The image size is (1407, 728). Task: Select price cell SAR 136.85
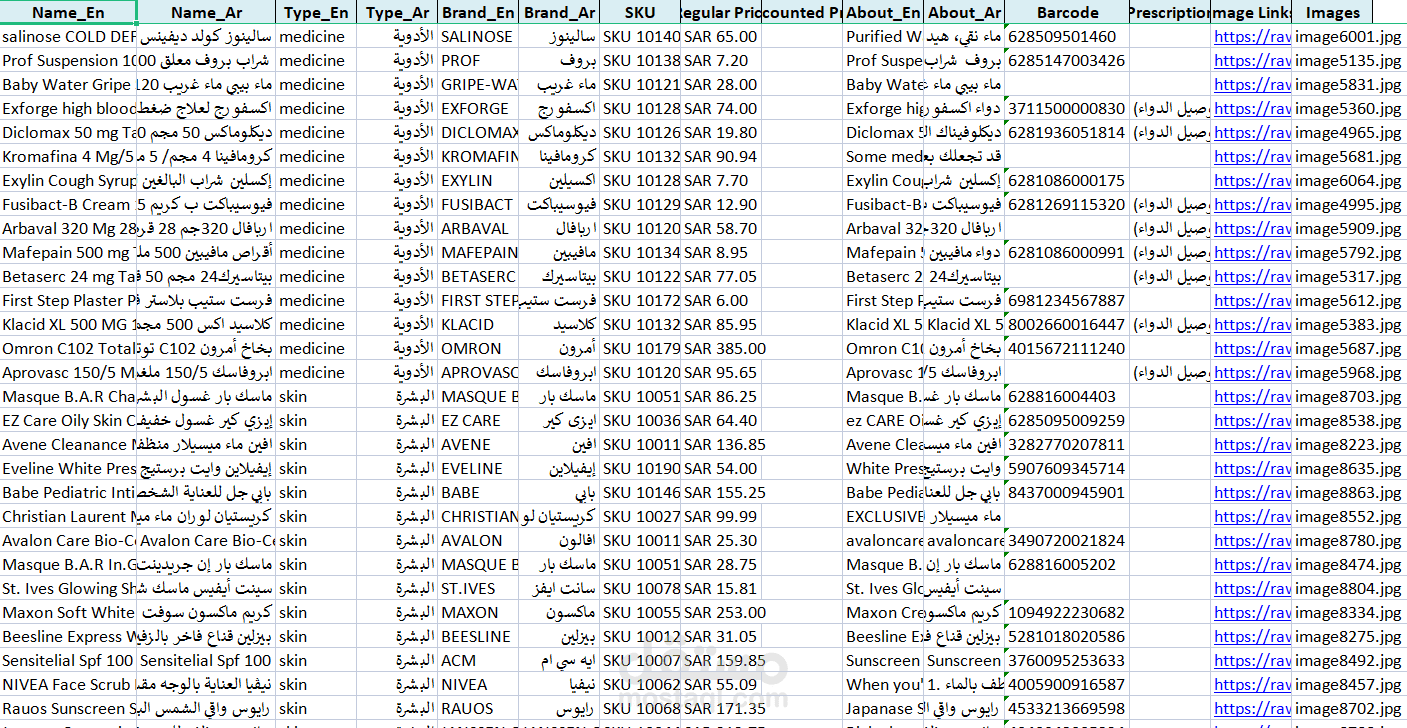click(x=722, y=445)
